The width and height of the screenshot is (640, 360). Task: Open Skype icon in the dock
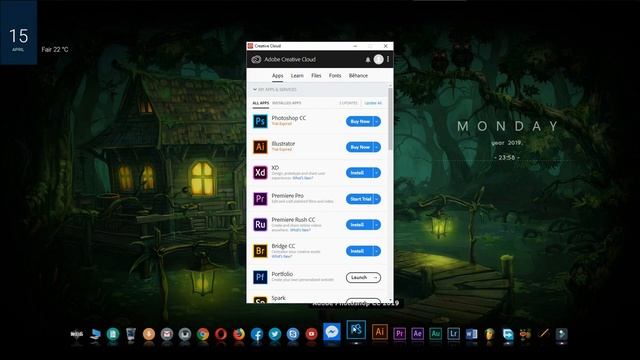tap(293, 334)
